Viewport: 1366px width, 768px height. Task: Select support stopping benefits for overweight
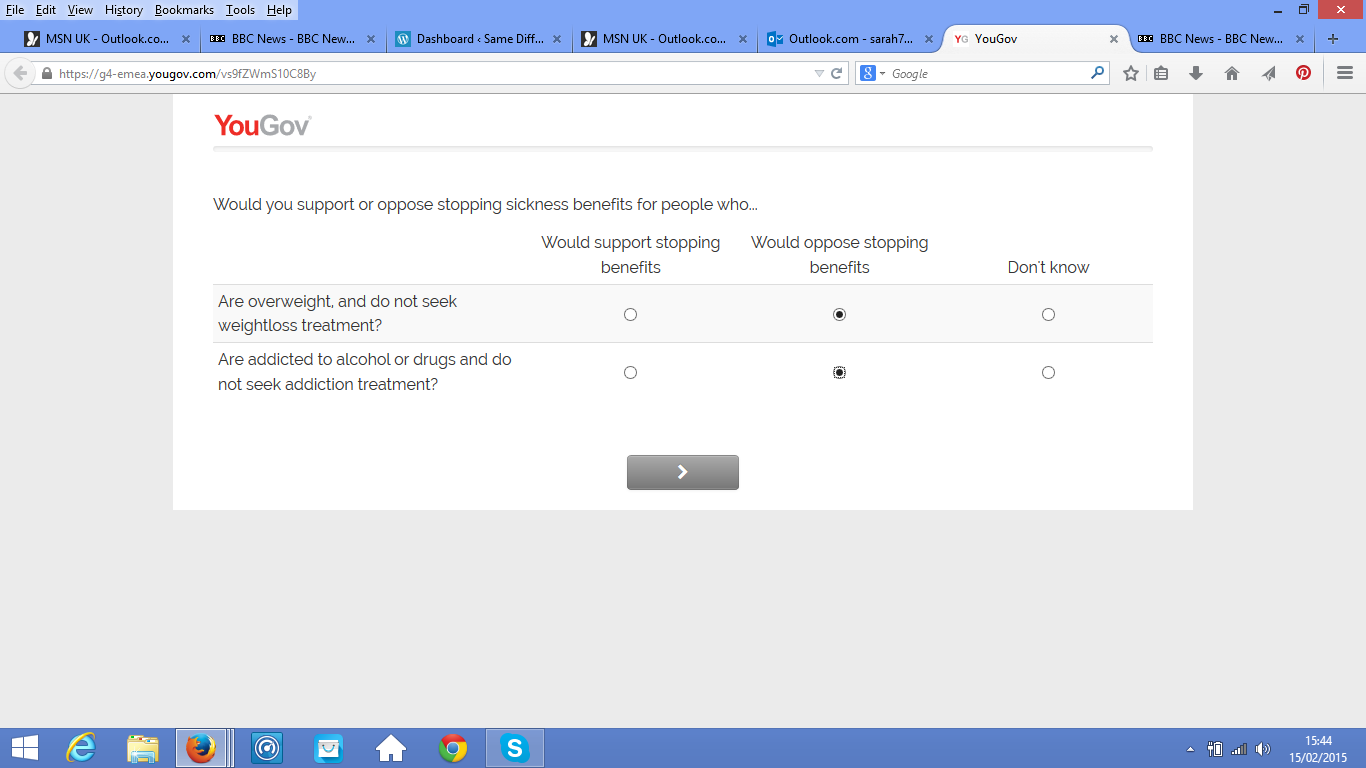630,315
